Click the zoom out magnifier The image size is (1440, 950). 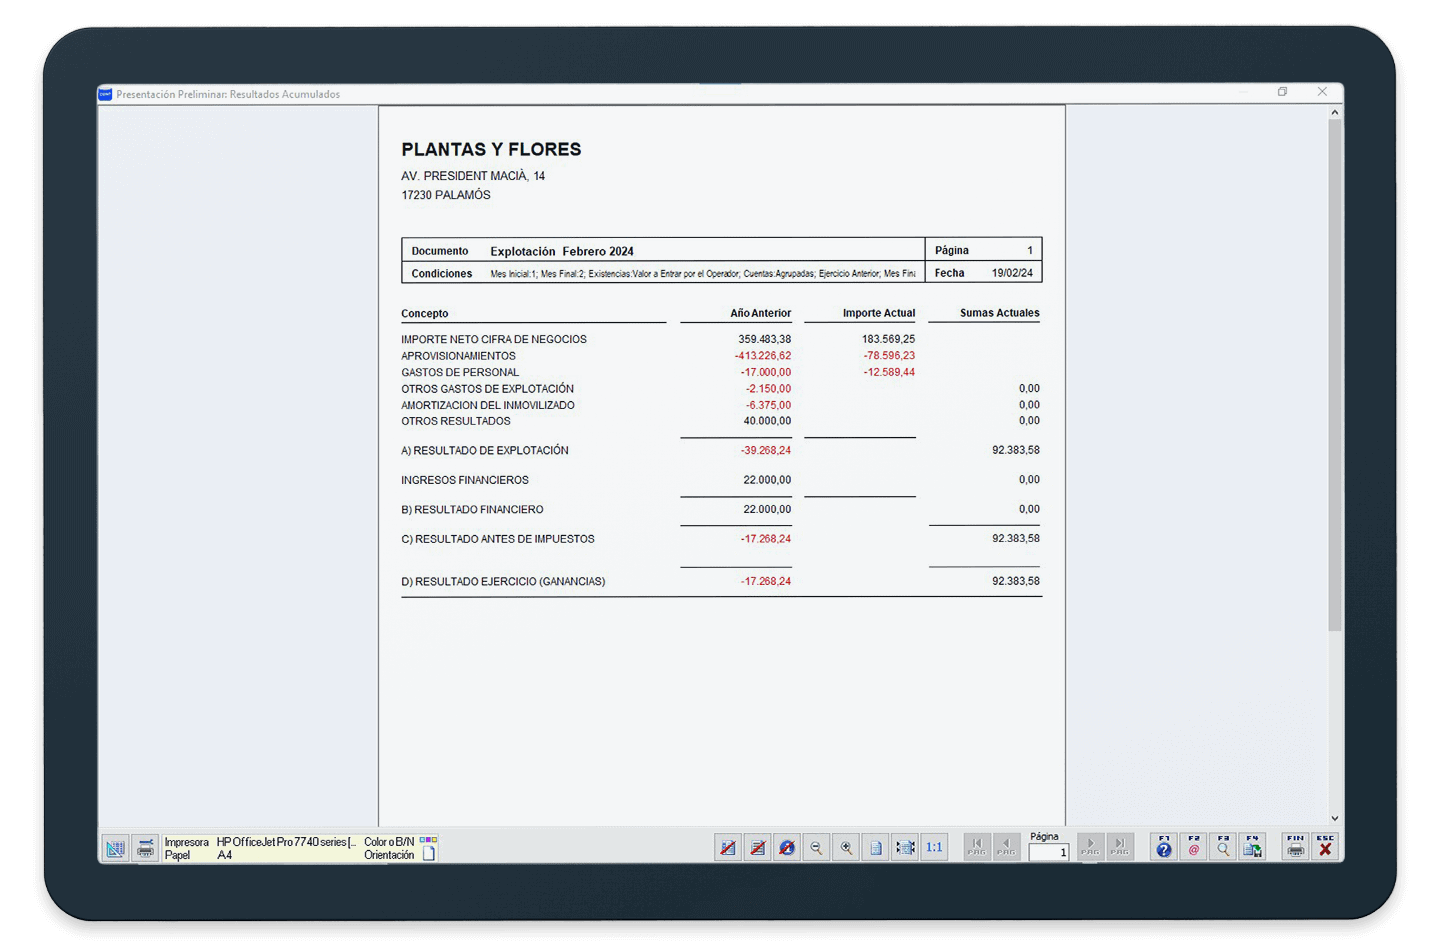pyautogui.click(x=816, y=848)
